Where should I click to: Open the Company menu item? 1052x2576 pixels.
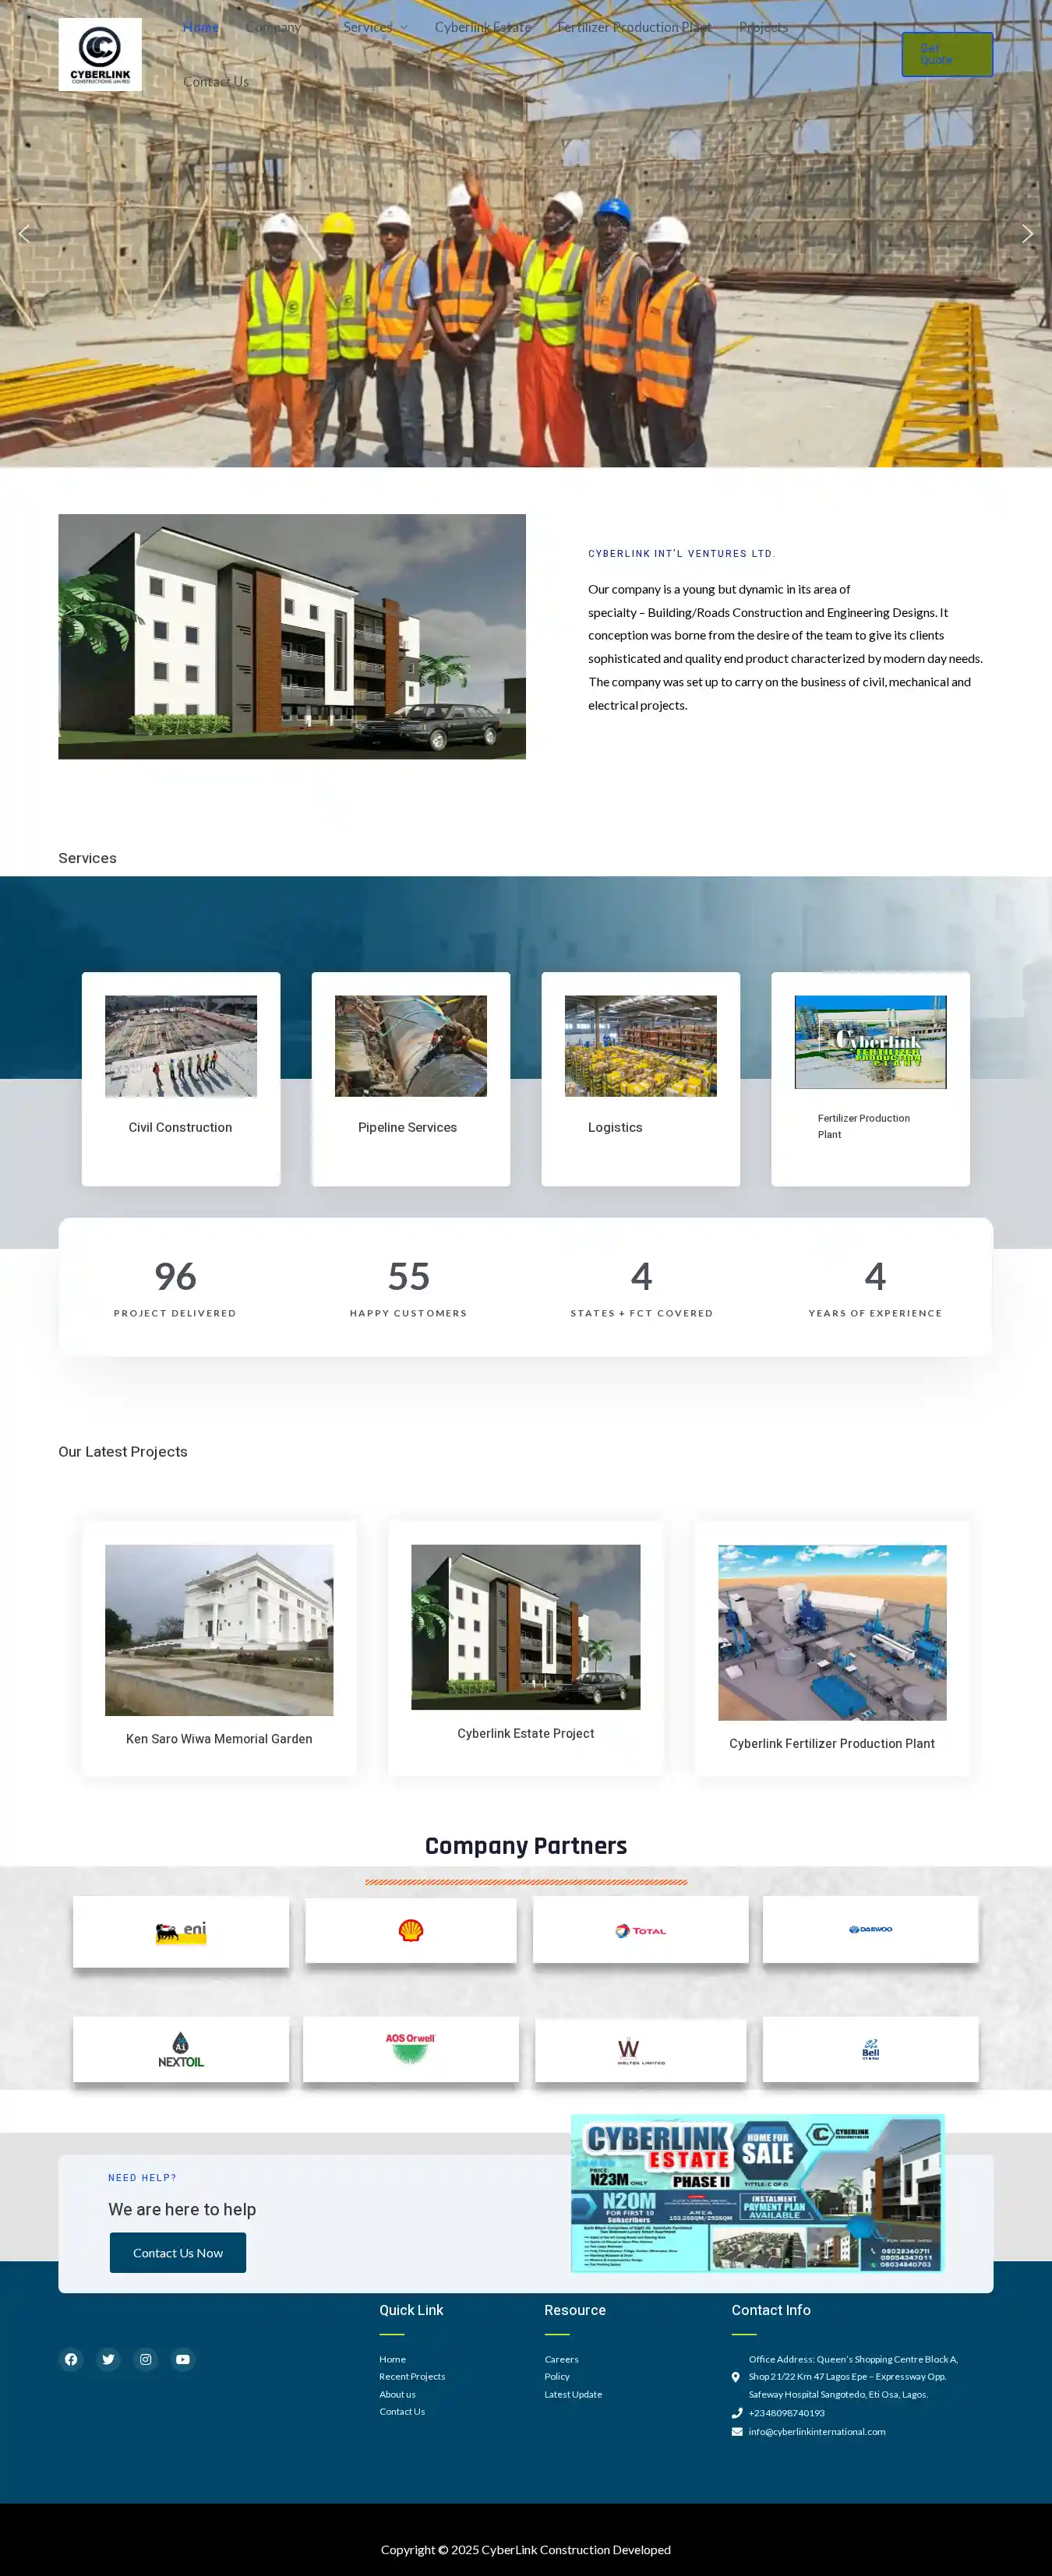click(273, 27)
